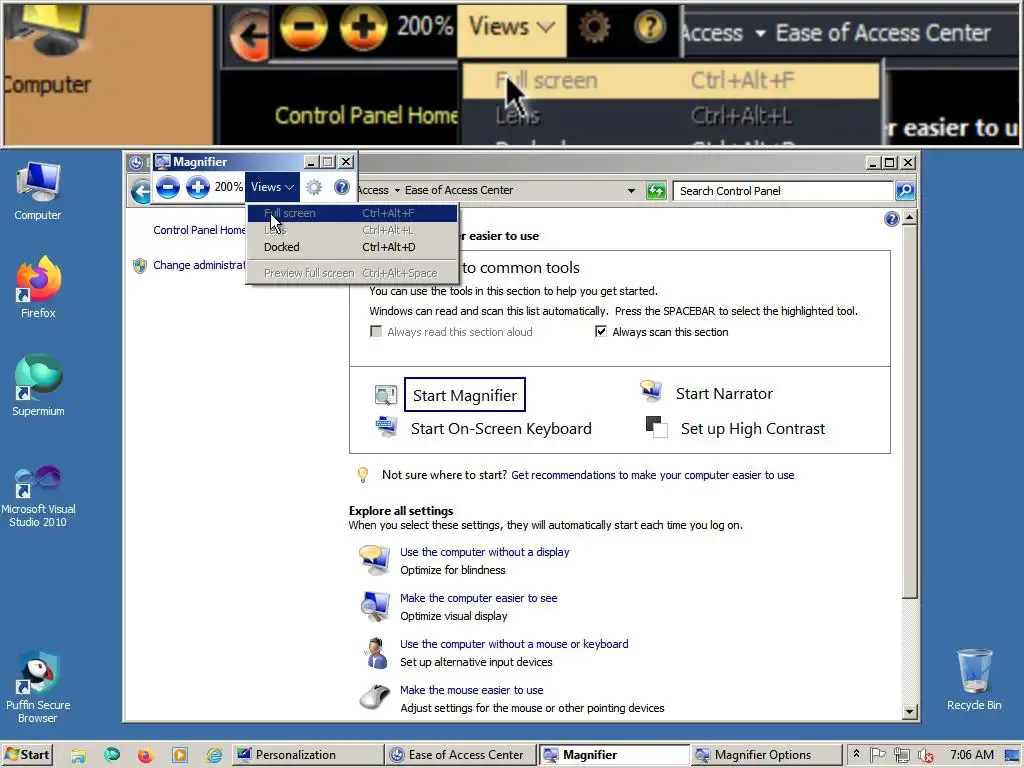Viewport: 1024px width, 768px height.
Task: Switch to Magnifier Options taskbar button
Action: tap(766, 755)
